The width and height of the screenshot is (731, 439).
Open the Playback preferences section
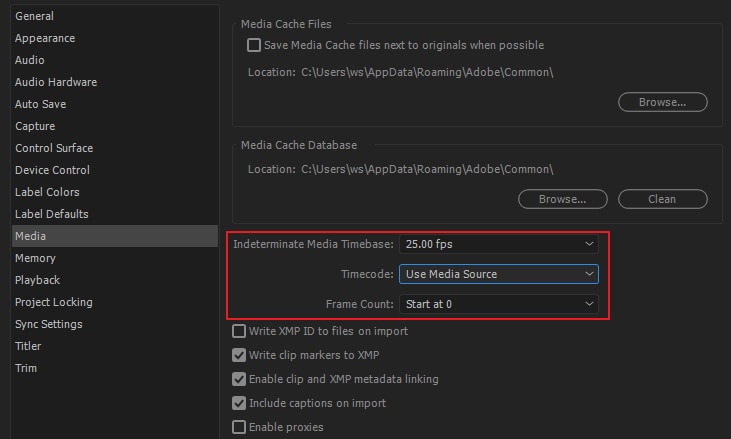click(x=38, y=280)
